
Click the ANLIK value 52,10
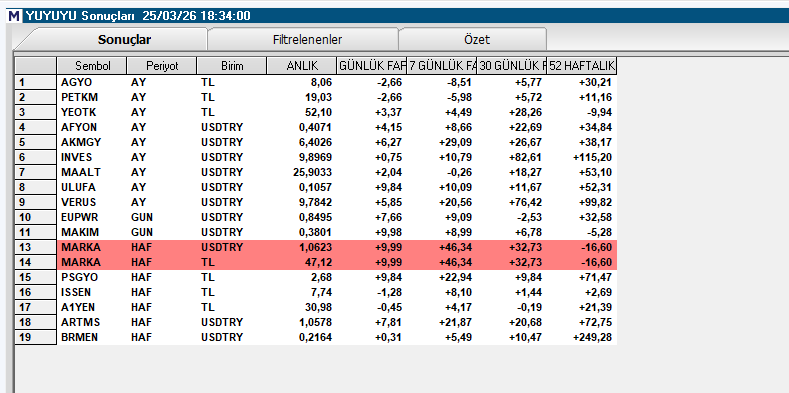click(x=319, y=112)
